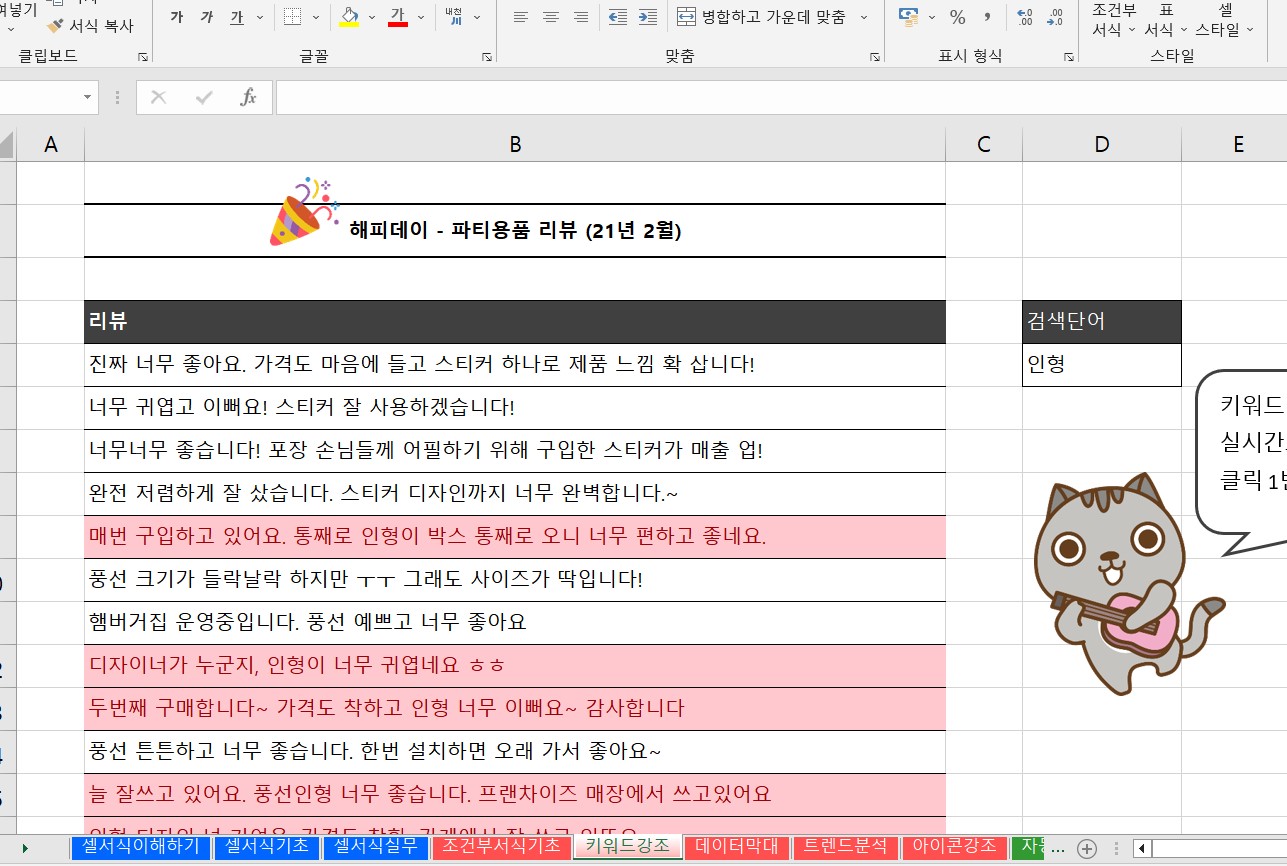The width and height of the screenshot is (1287, 866).
Task: Open Format as Table (표 서식) menu
Action: (x=1164, y=20)
